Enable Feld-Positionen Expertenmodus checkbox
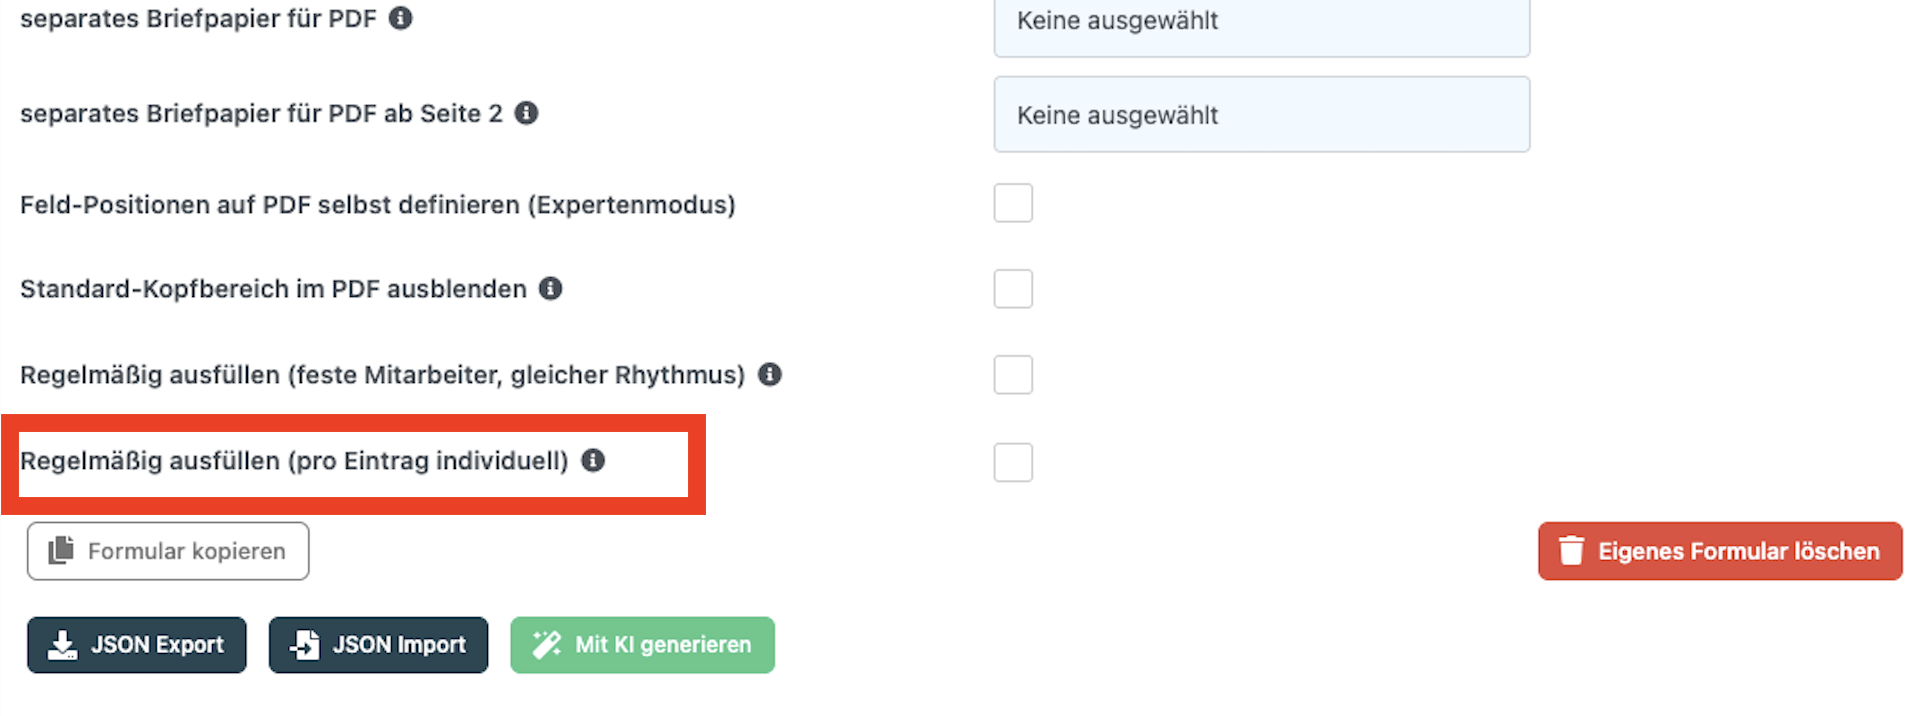The height and width of the screenshot is (716, 1912). 1012,203
